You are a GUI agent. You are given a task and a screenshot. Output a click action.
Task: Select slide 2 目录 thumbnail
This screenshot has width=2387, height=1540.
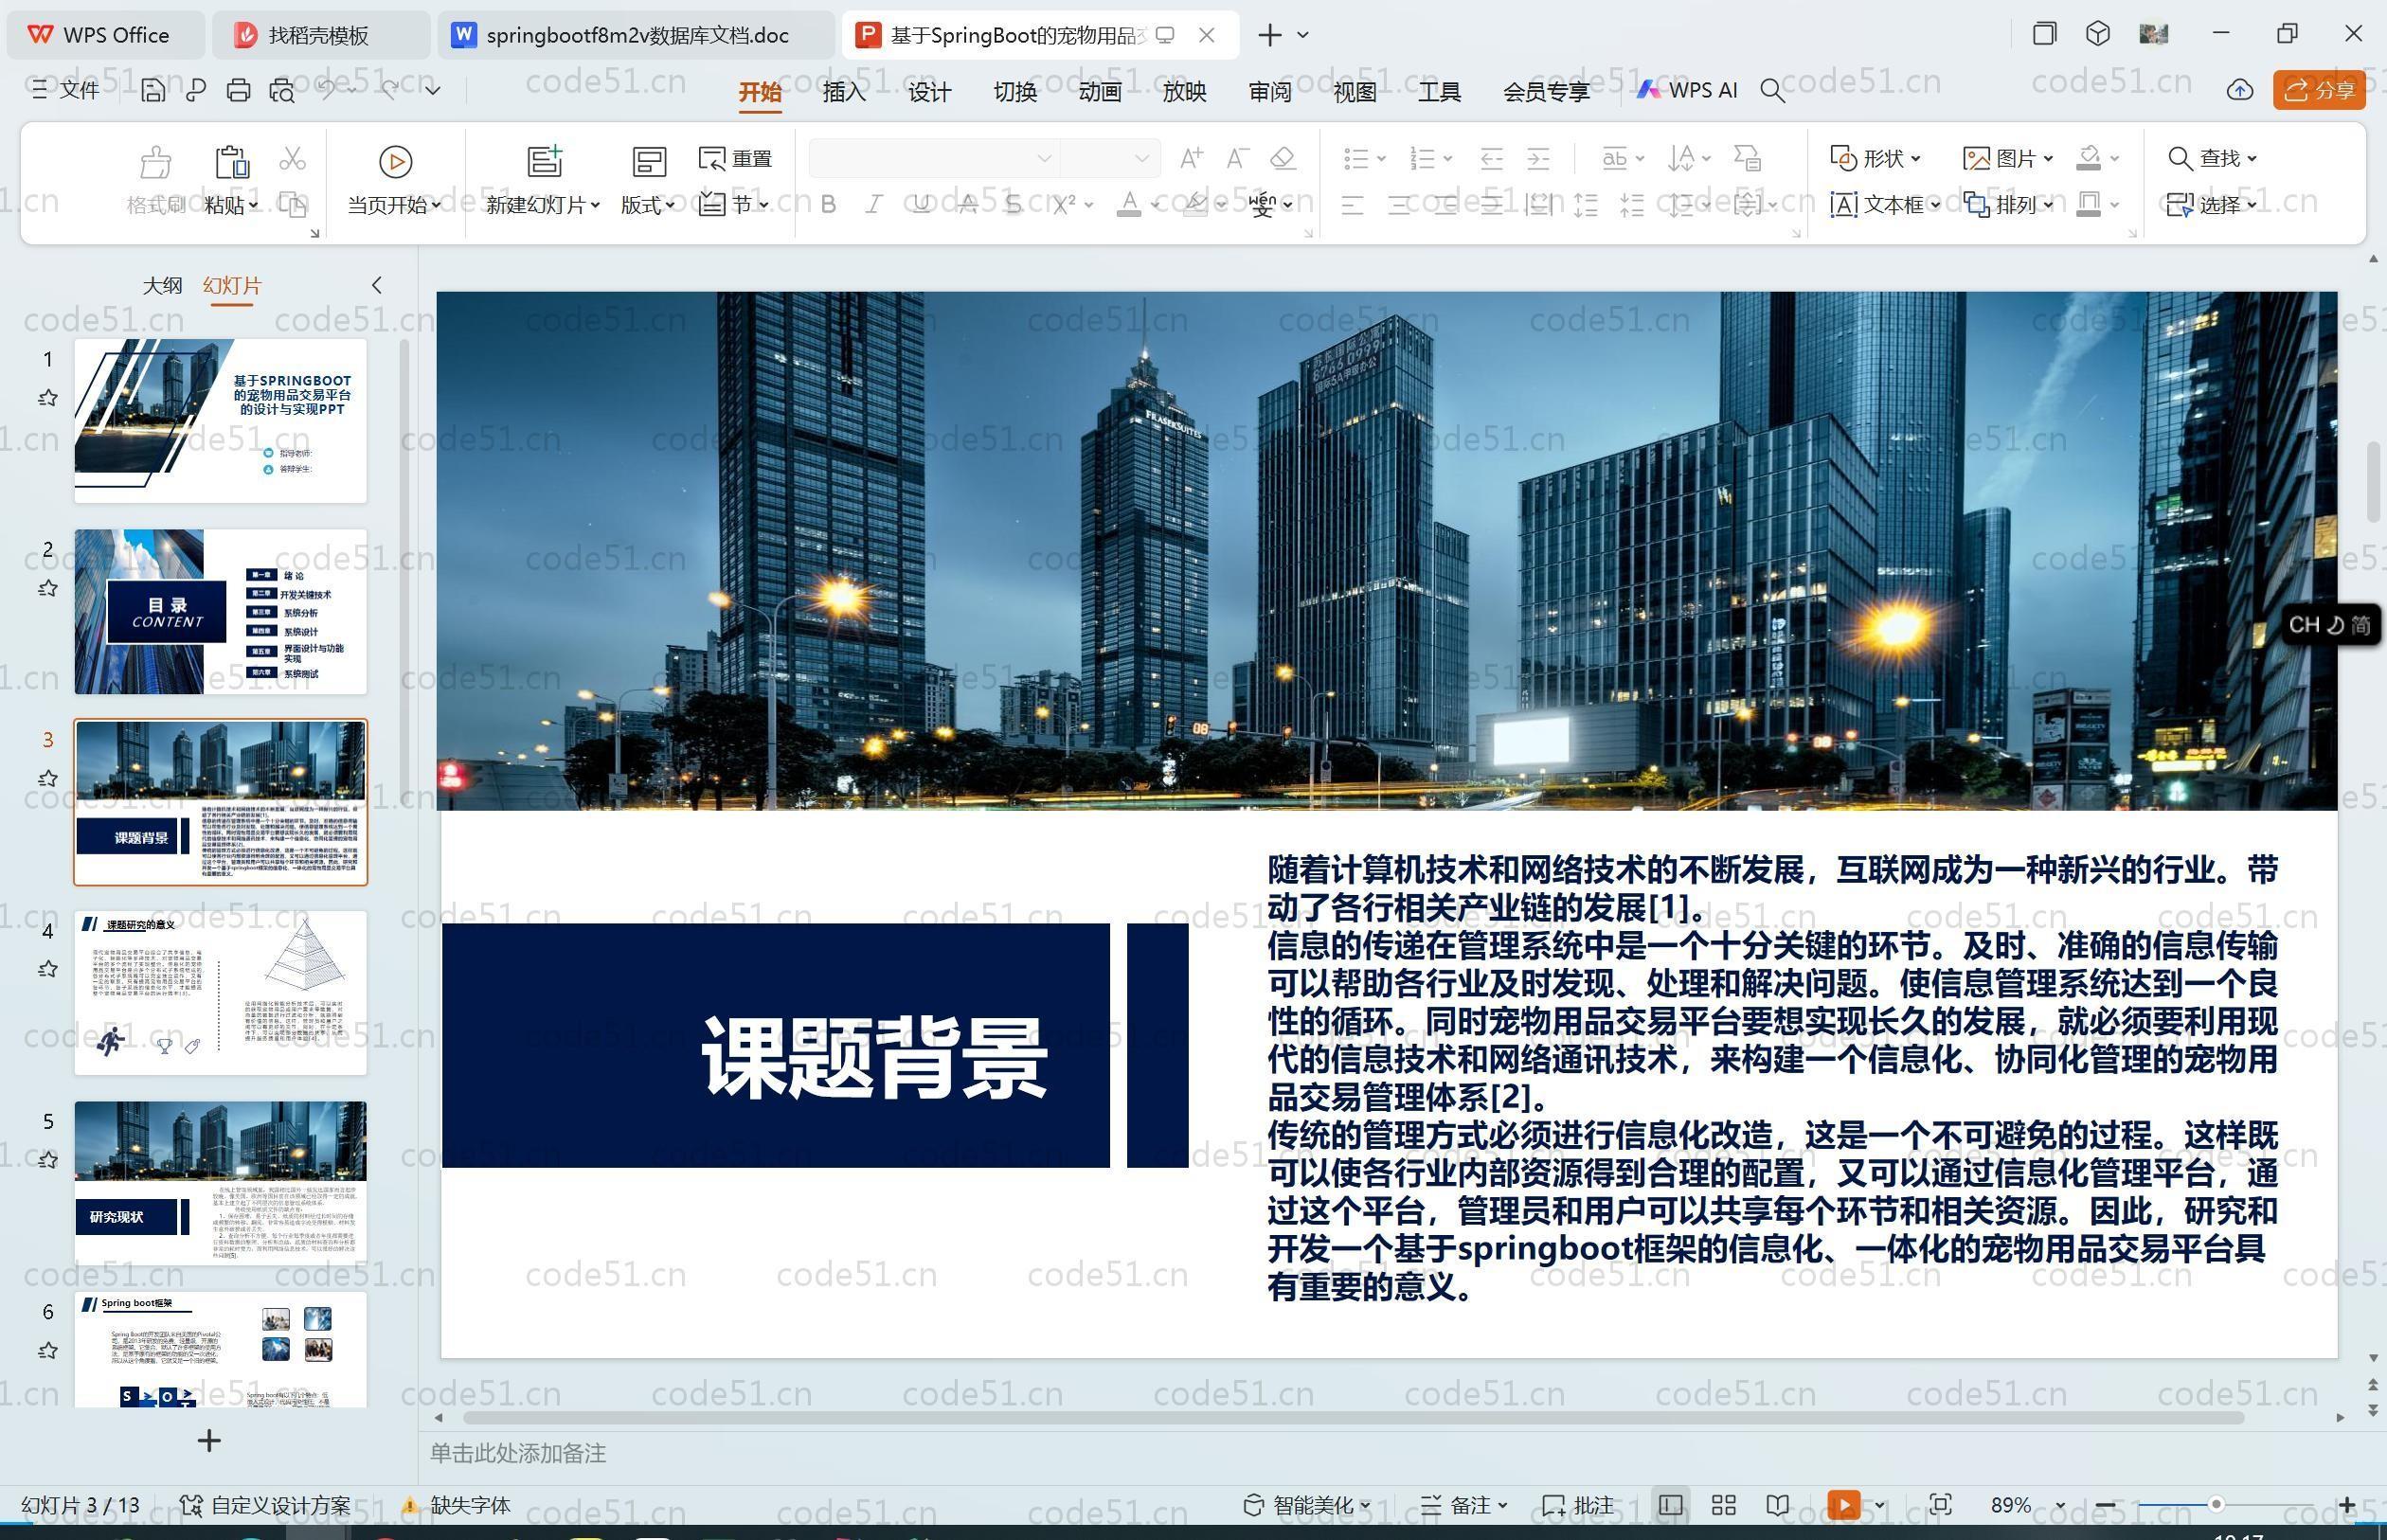click(220, 612)
